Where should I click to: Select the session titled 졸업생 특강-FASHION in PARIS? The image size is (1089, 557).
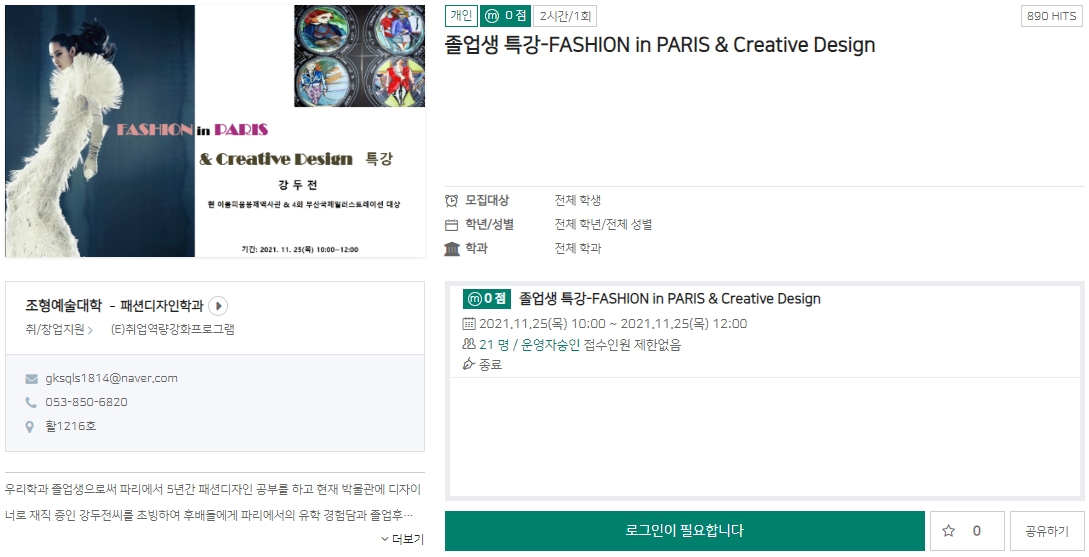[x=669, y=299]
